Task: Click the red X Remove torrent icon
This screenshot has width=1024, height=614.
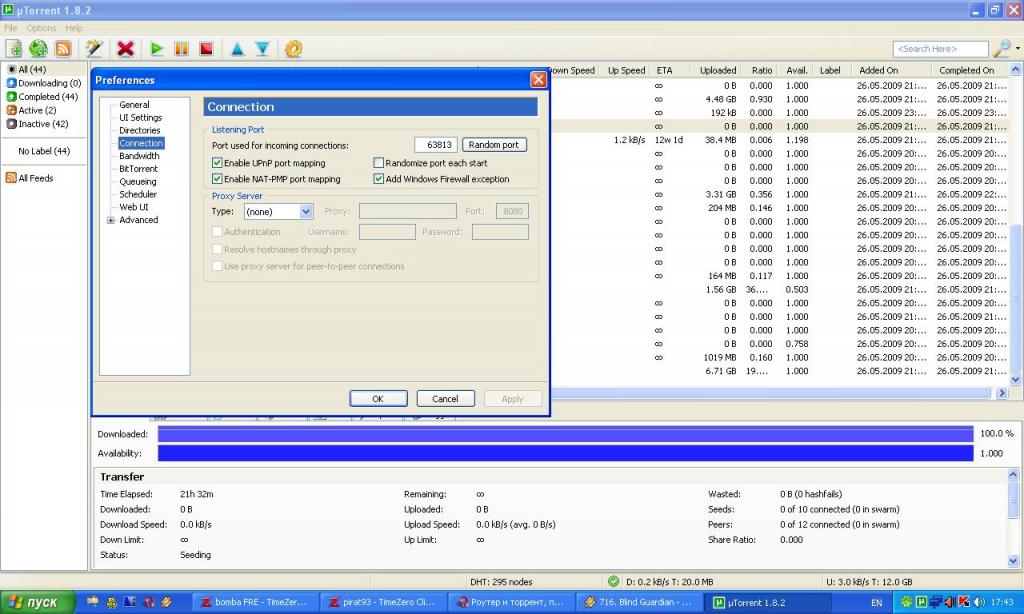Action: tap(125, 49)
